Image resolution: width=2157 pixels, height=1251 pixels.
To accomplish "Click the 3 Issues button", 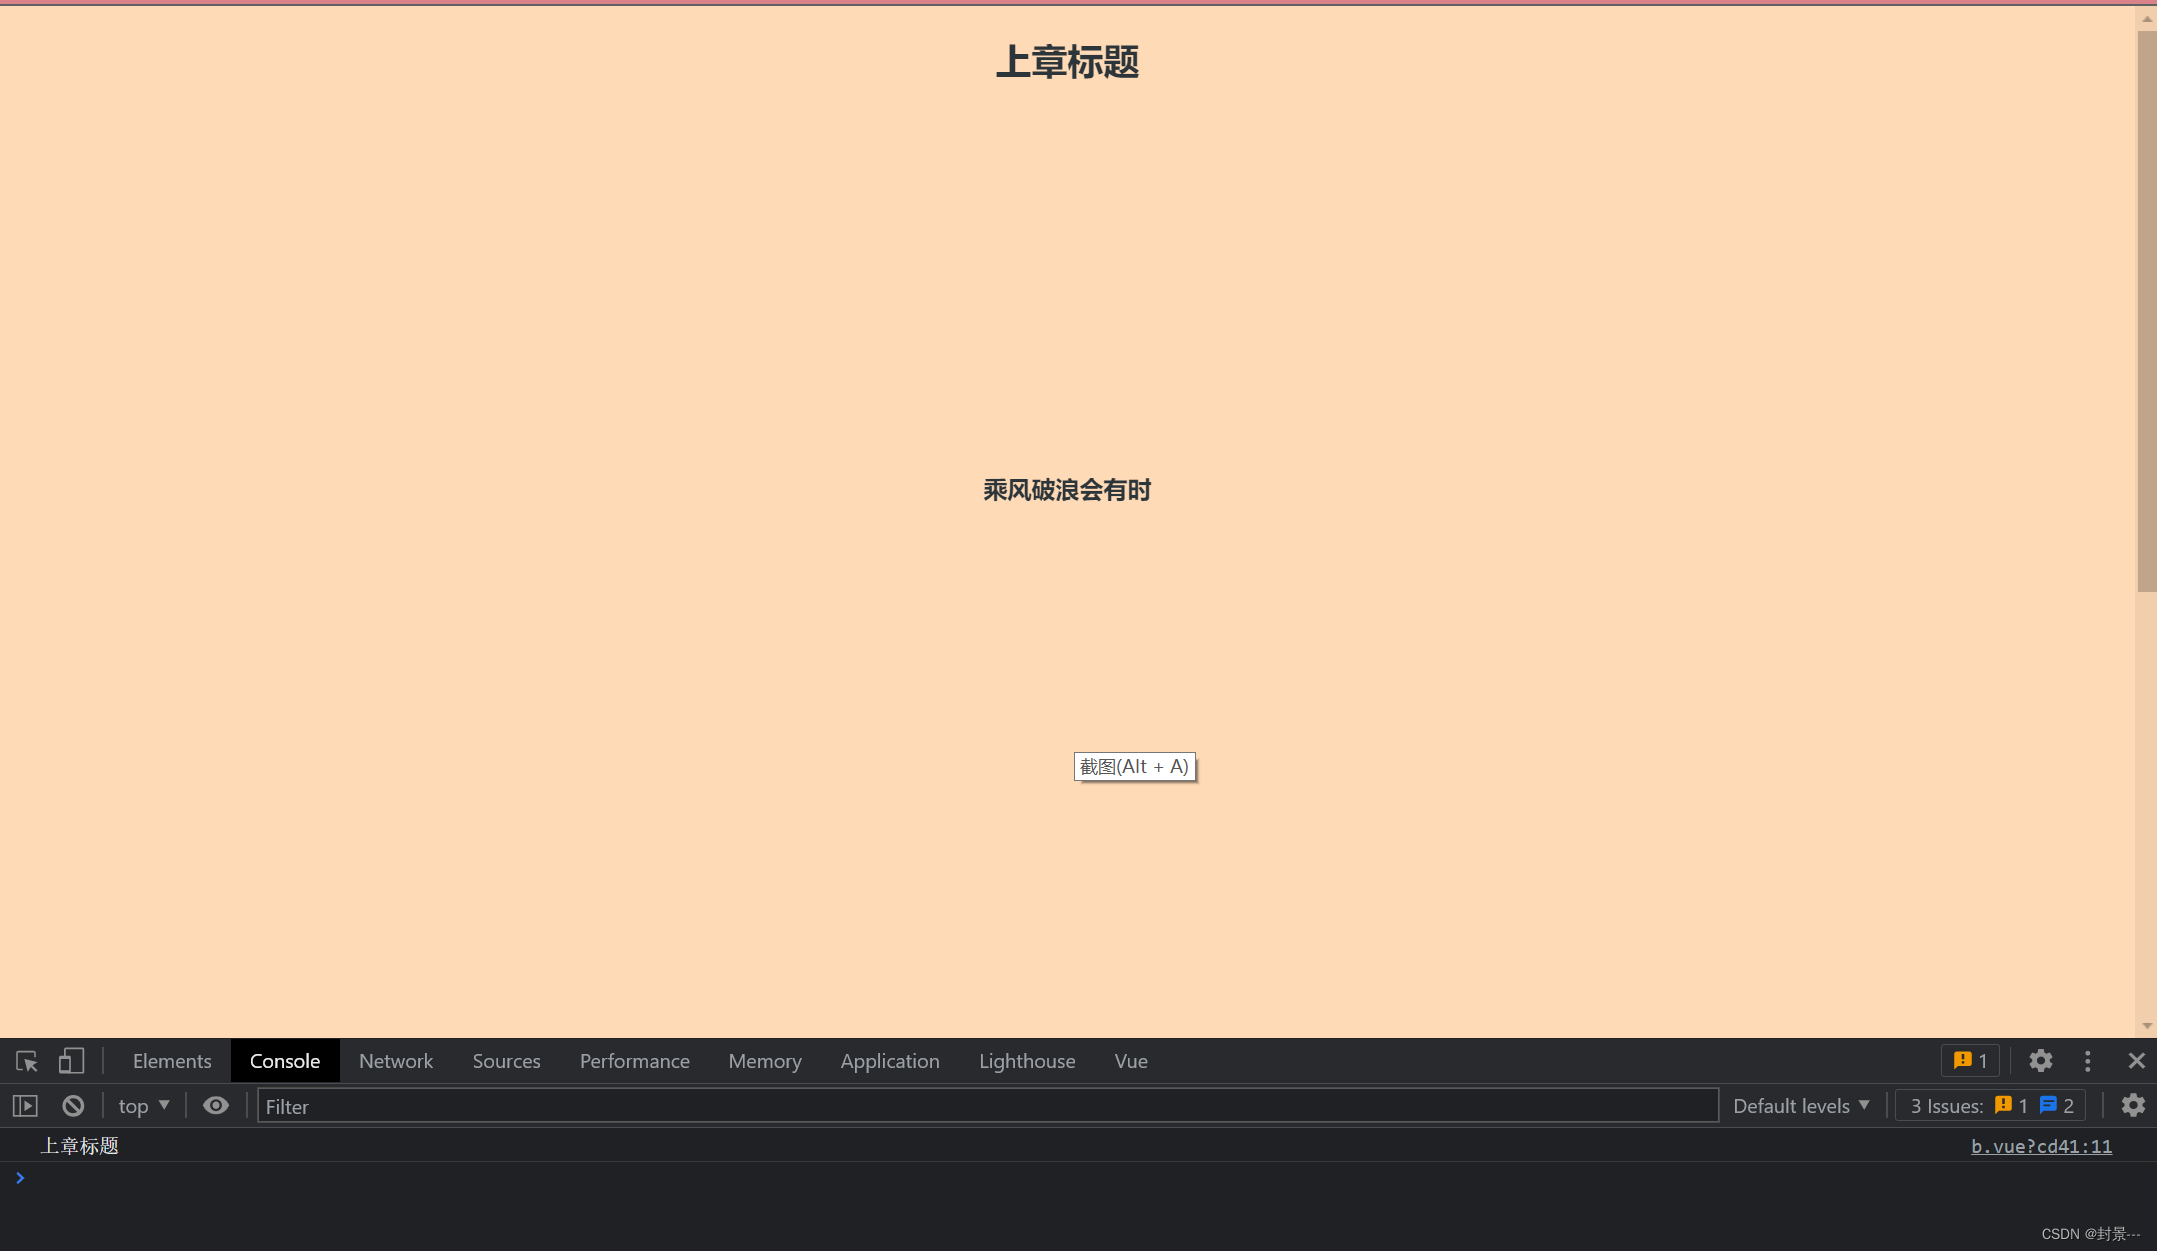I will tap(1946, 1106).
